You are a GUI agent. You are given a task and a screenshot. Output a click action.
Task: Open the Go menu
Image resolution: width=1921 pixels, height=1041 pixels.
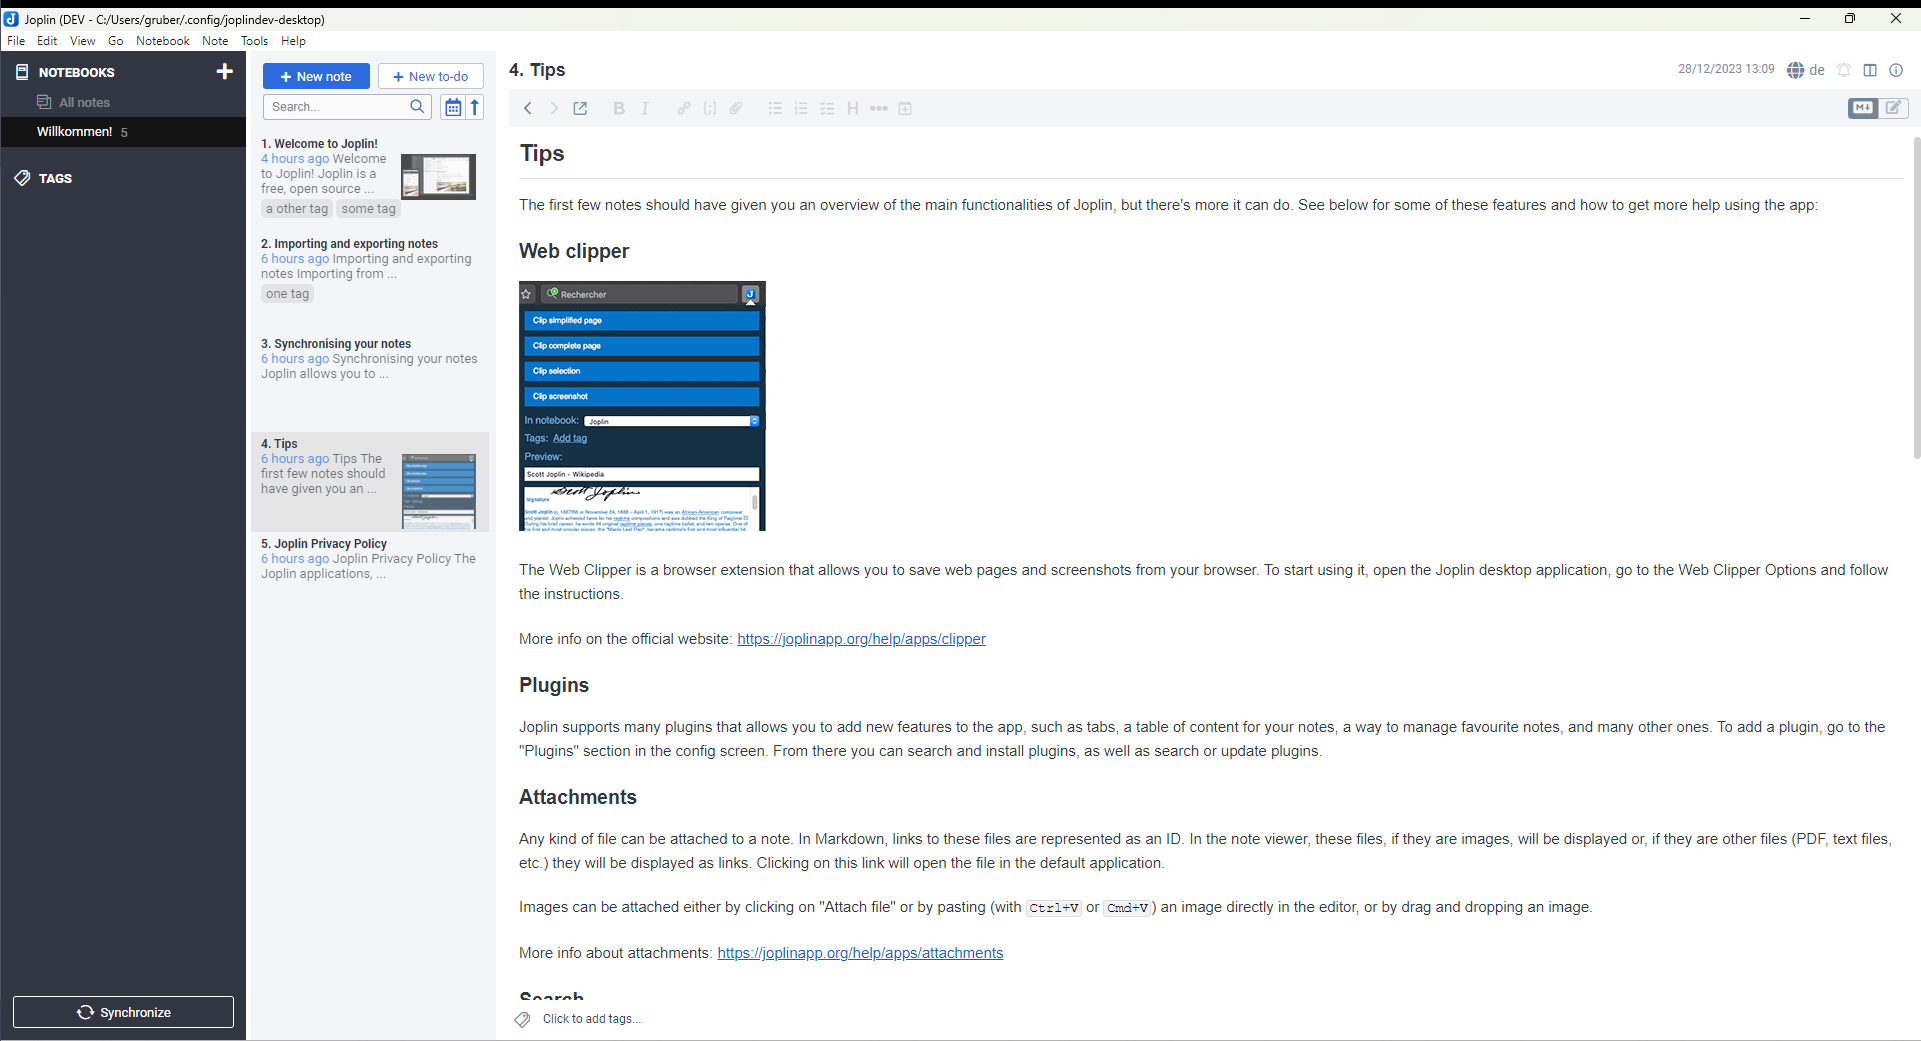coord(116,41)
